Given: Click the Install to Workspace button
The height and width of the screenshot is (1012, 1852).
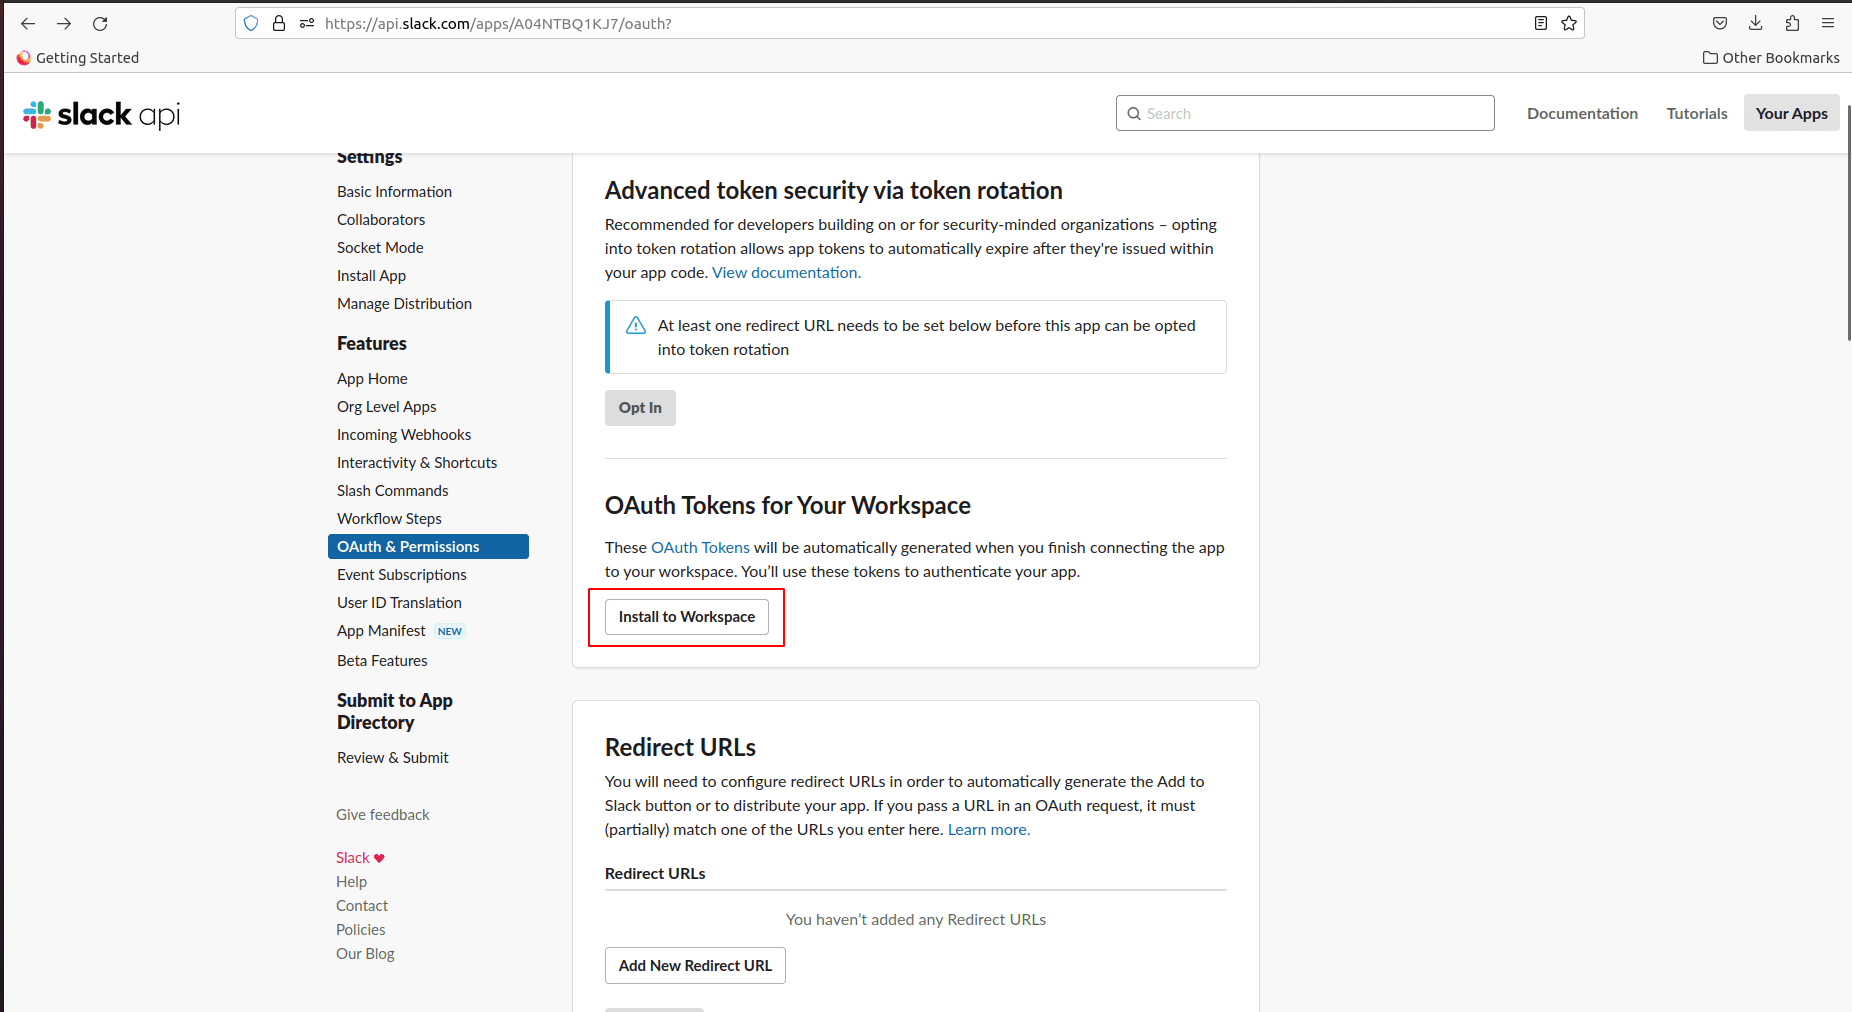Looking at the screenshot, I should pyautogui.click(x=687, y=617).
